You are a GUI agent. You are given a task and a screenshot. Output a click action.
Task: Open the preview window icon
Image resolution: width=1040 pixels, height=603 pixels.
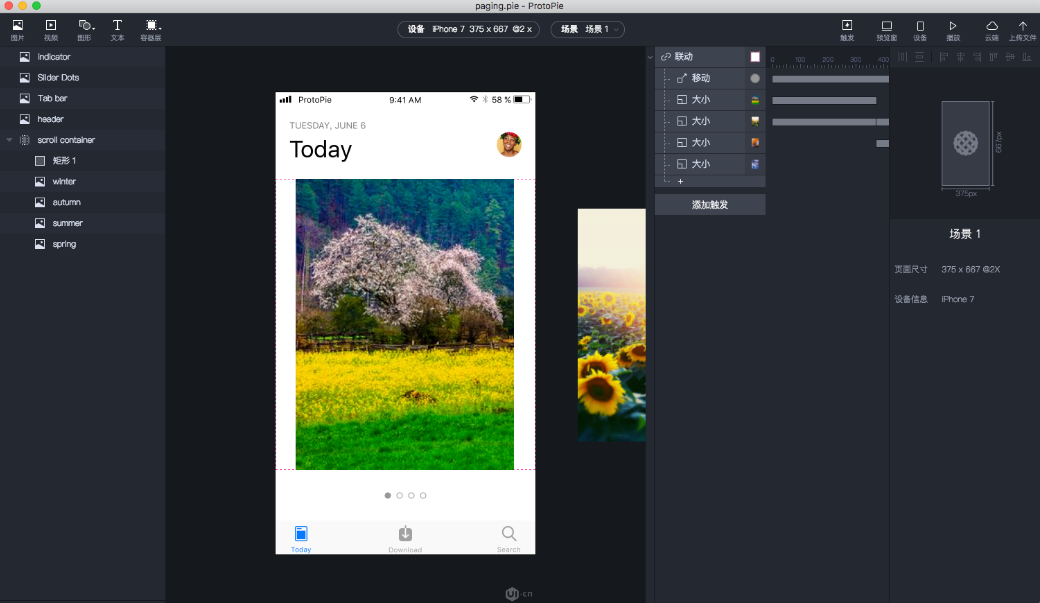click(x=886, y=30)
